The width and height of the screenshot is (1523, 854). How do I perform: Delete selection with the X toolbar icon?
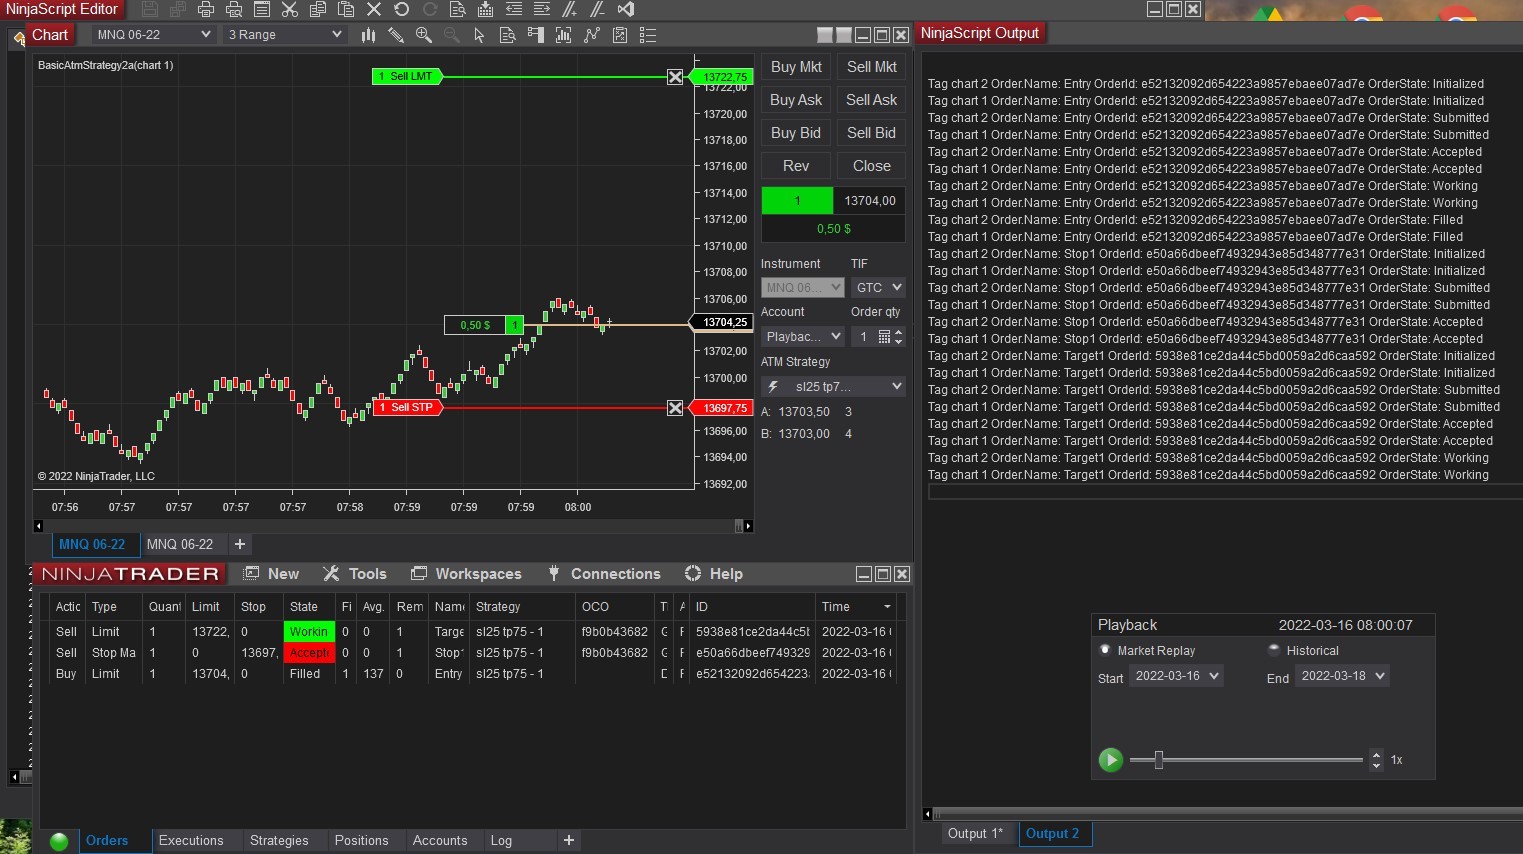click(374, 9)
